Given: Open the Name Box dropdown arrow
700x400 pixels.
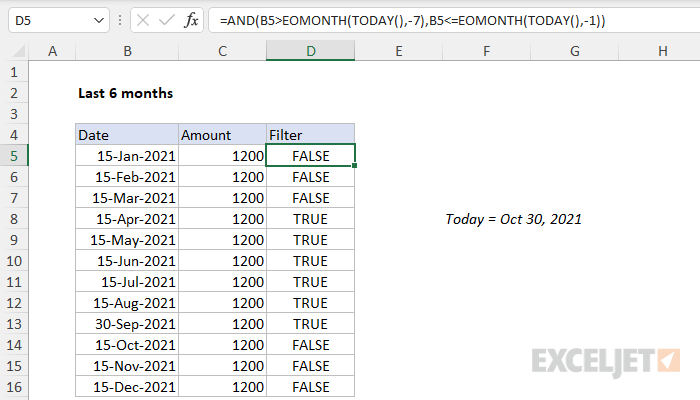Looking at the screenshot, I should click(x=99, y=21).
